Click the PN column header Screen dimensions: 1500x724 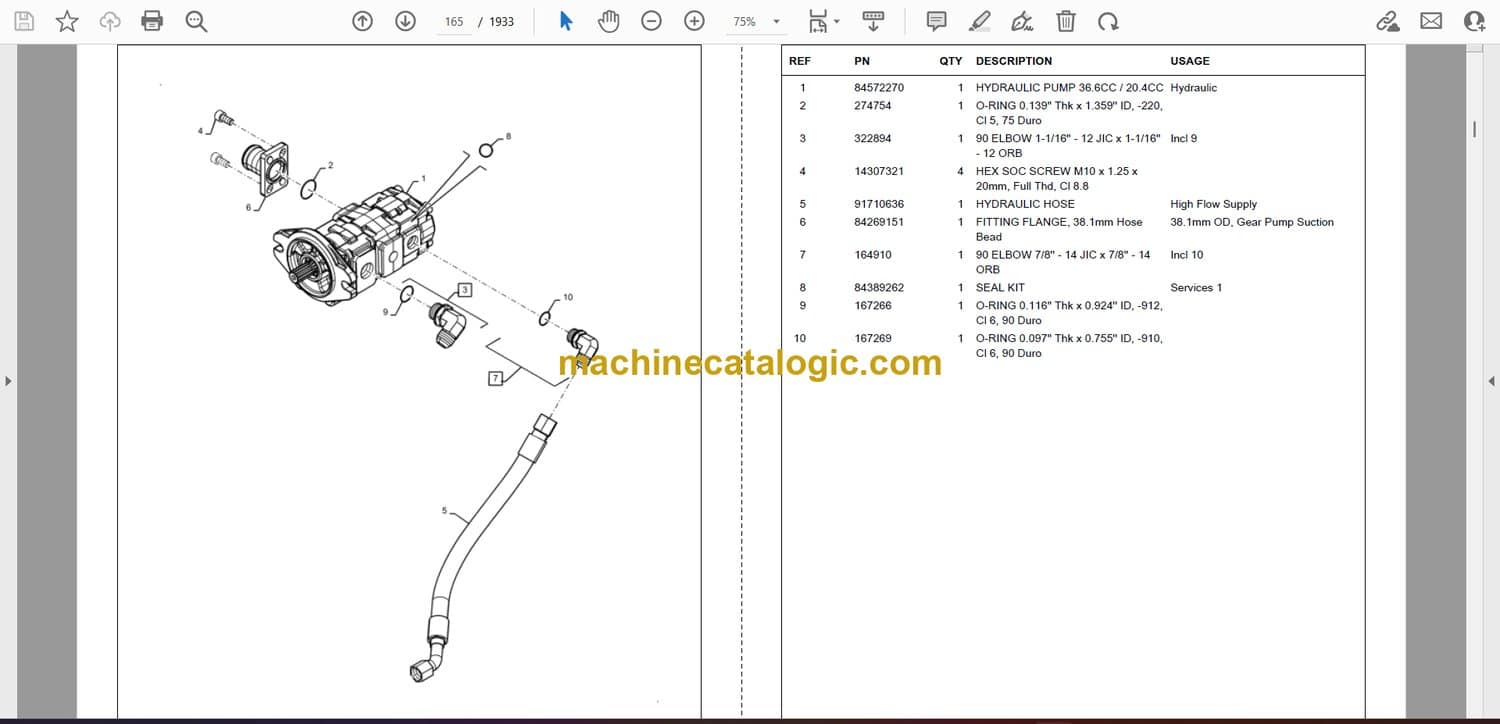(862, 61)
